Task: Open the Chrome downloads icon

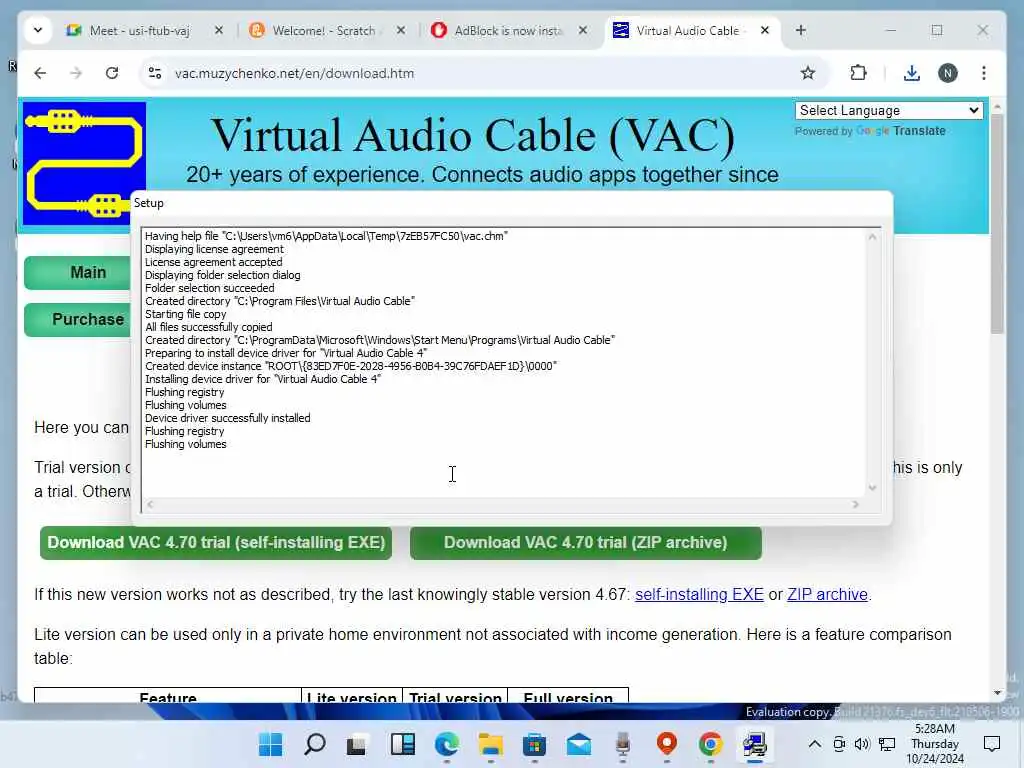Action: click(x=912, y=73)
